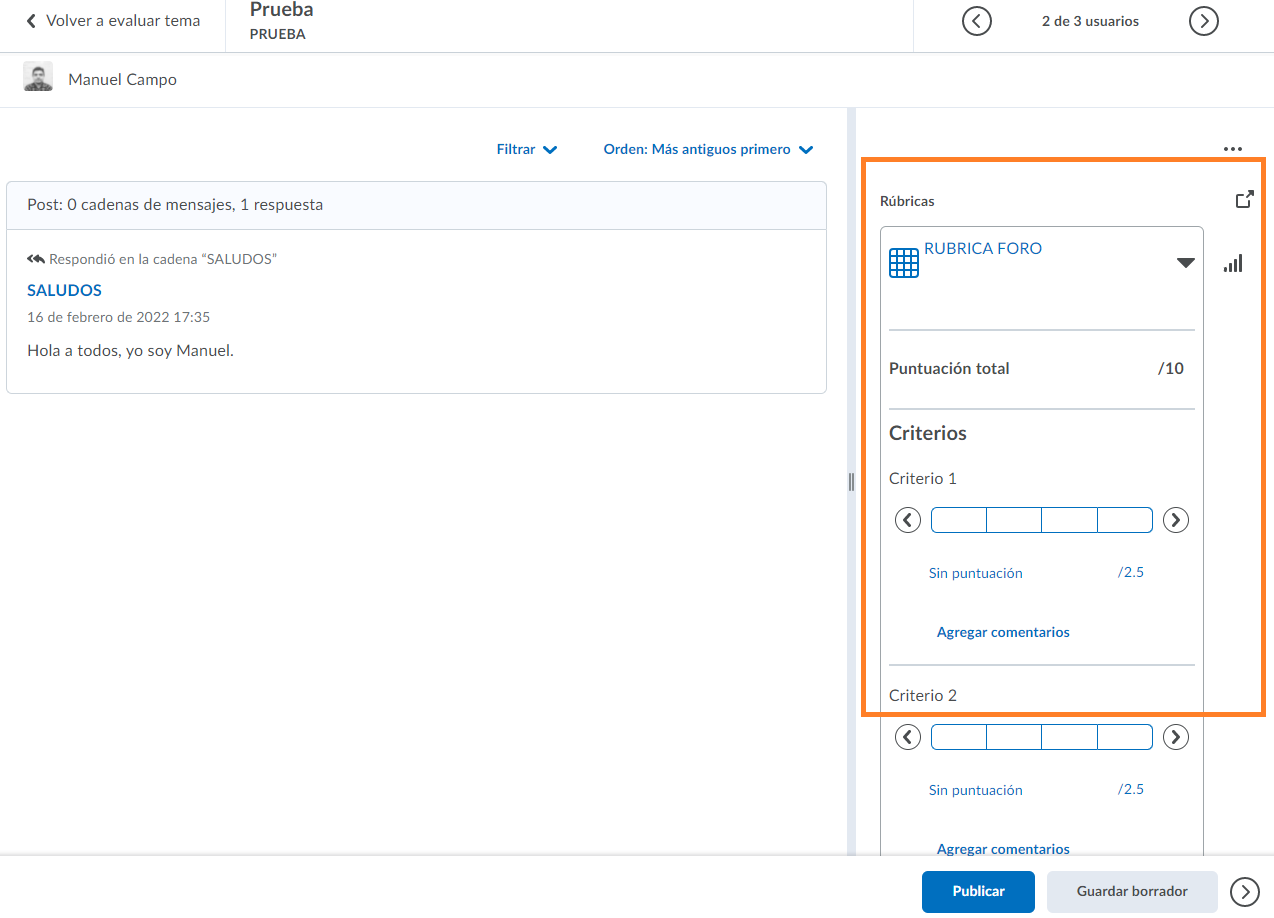The width and height of the screenshot is (1274, 918).
Task: Click the Post summary header text
Action: coord(175,204)
